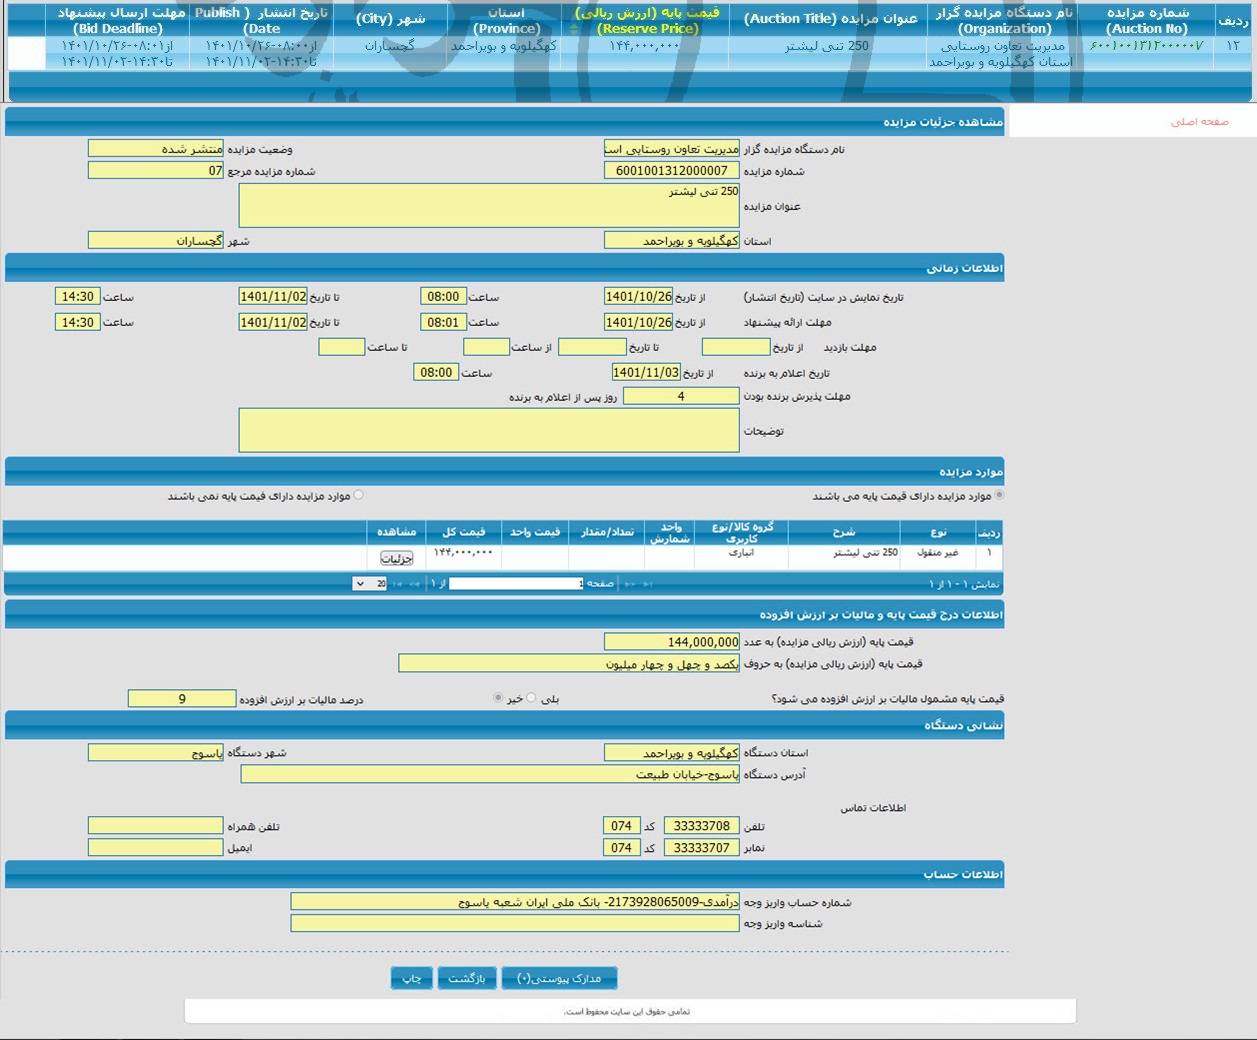Screen dimensions: 1257x1040
Task: Click the first-page pagination icon
Action: tap(648, 584)
